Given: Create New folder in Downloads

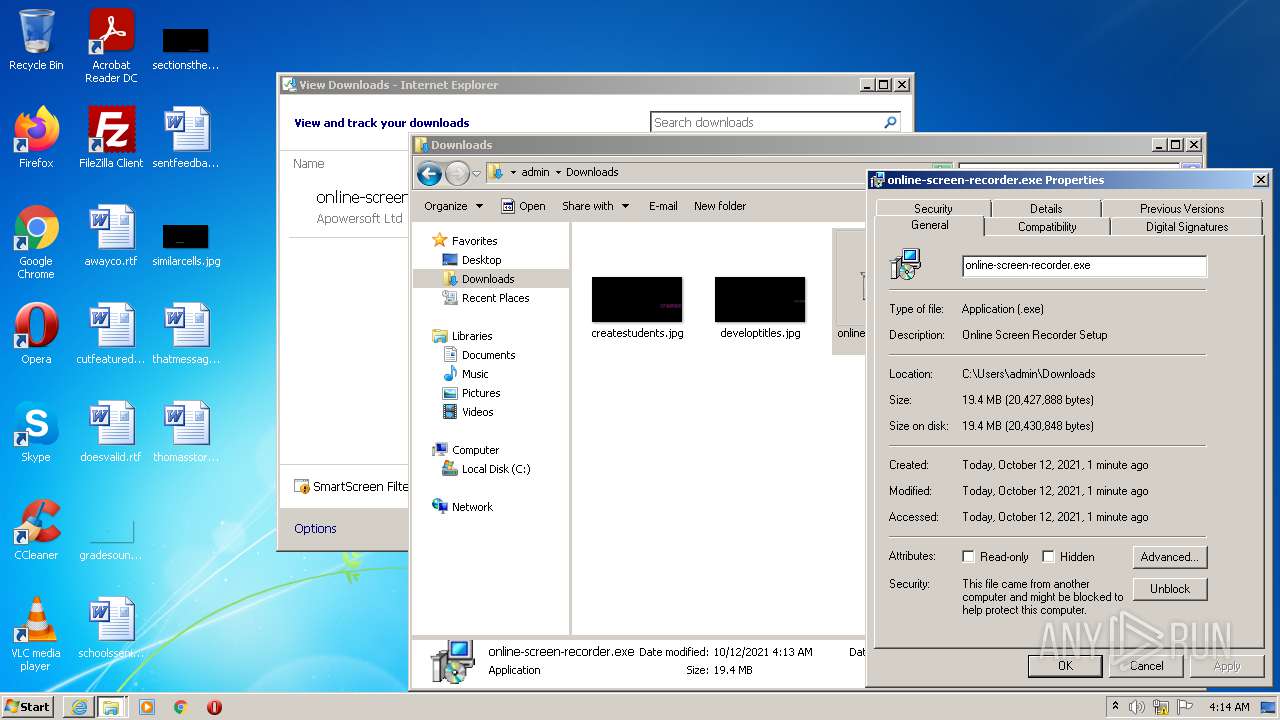Looking at the screenshot, I should 720,206.
